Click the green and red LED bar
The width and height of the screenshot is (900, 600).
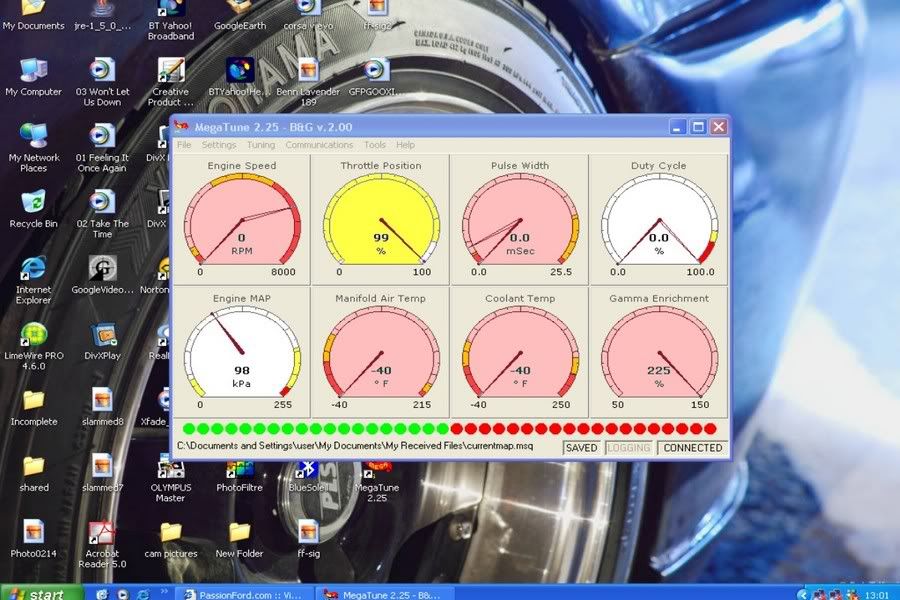coord(449,428)
